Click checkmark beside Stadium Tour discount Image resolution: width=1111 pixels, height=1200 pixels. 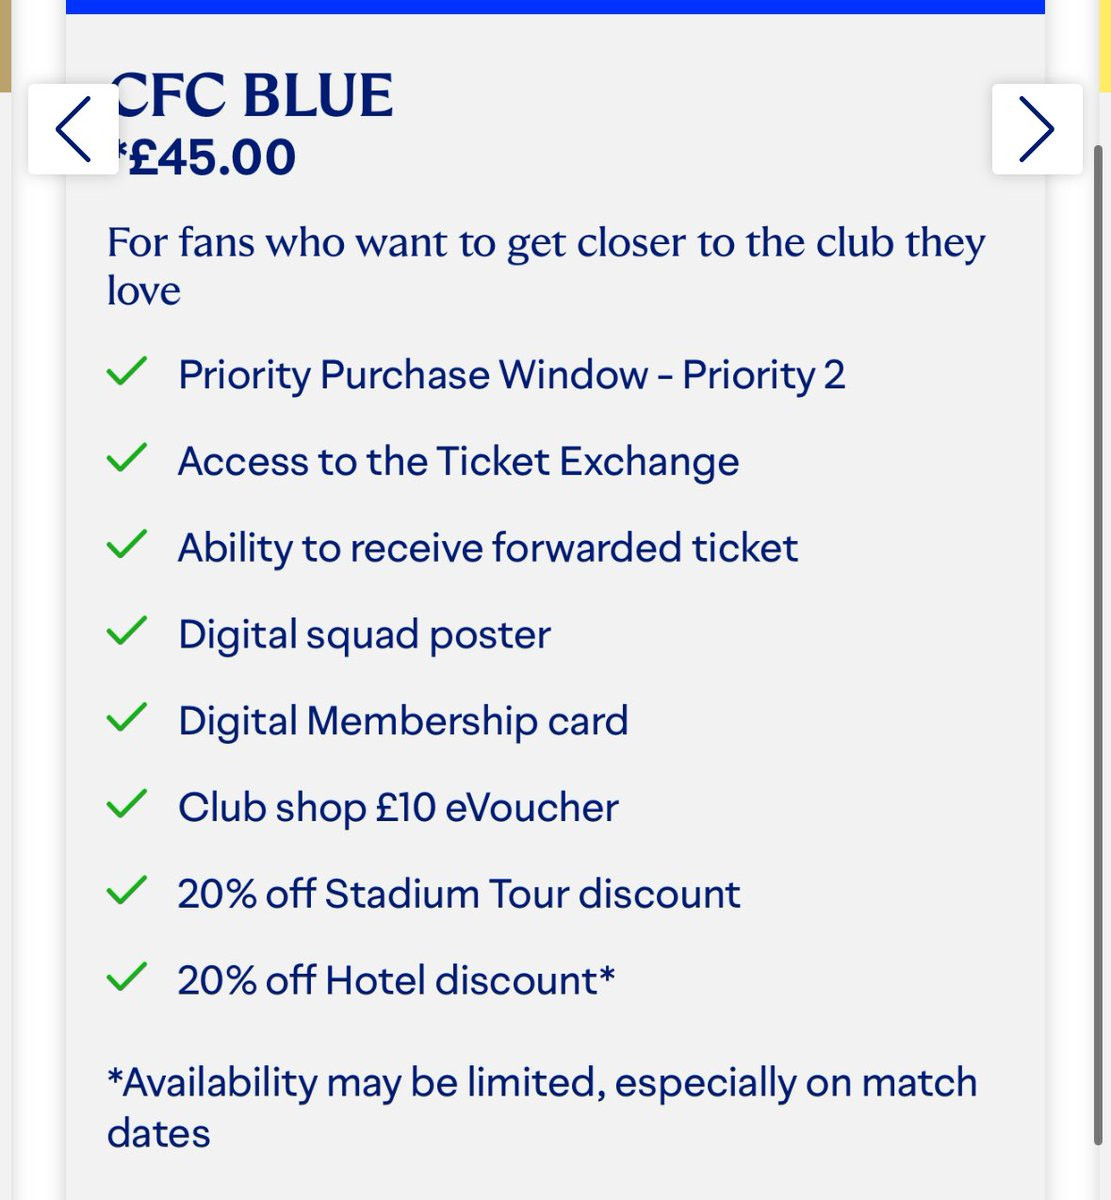point(126,891)
